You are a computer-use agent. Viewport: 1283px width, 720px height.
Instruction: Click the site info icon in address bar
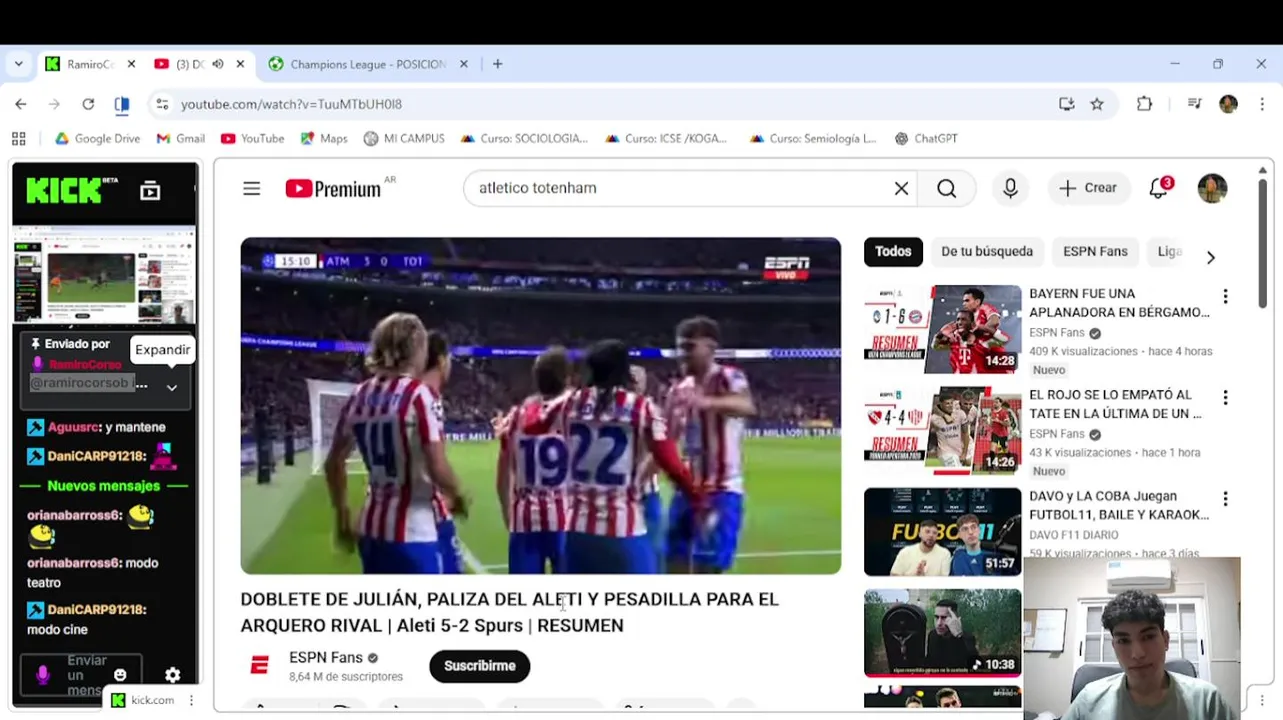162,104
